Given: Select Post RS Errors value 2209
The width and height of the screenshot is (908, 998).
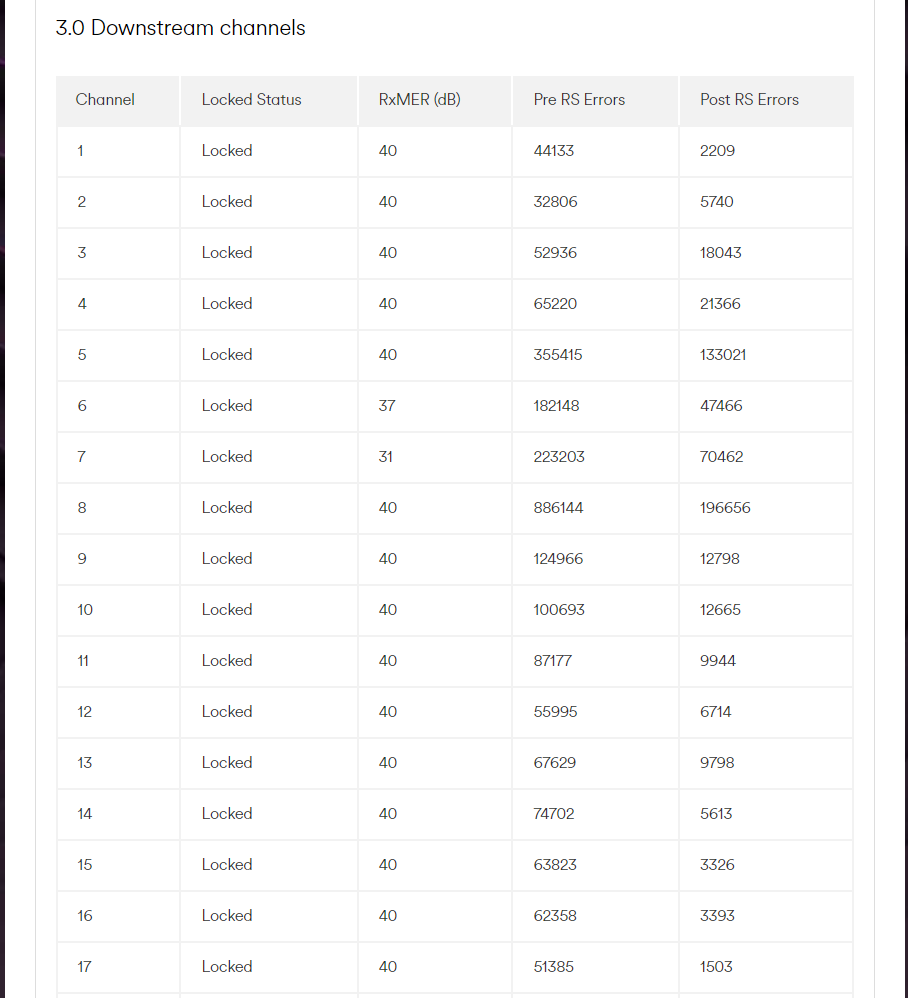Looking at the screenshot, I should (x=717, y=151).
